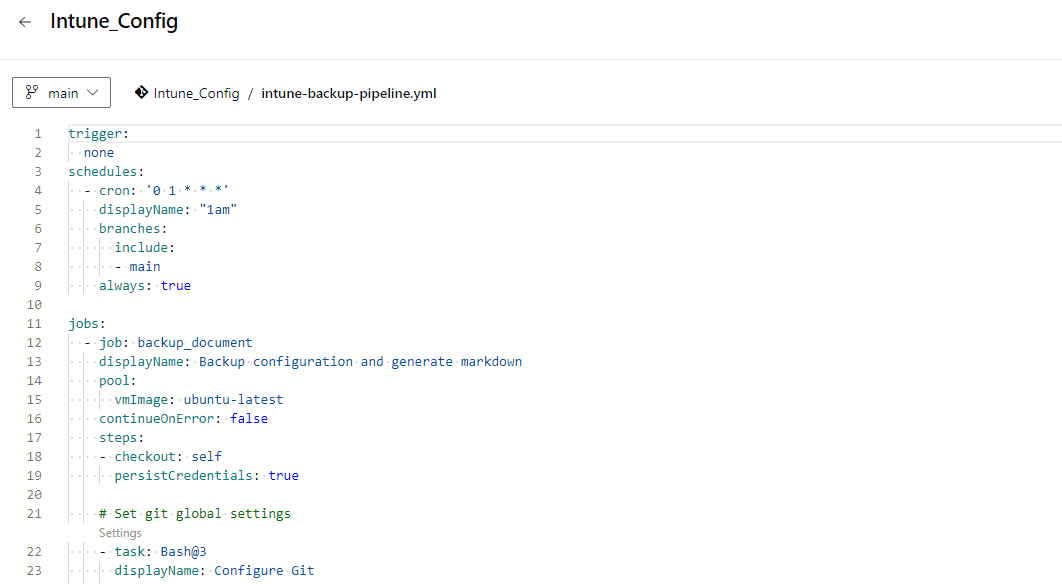Open the Intune_Config repository breadcrumb link
1062x584 pixels.
(x=196, y=93)
